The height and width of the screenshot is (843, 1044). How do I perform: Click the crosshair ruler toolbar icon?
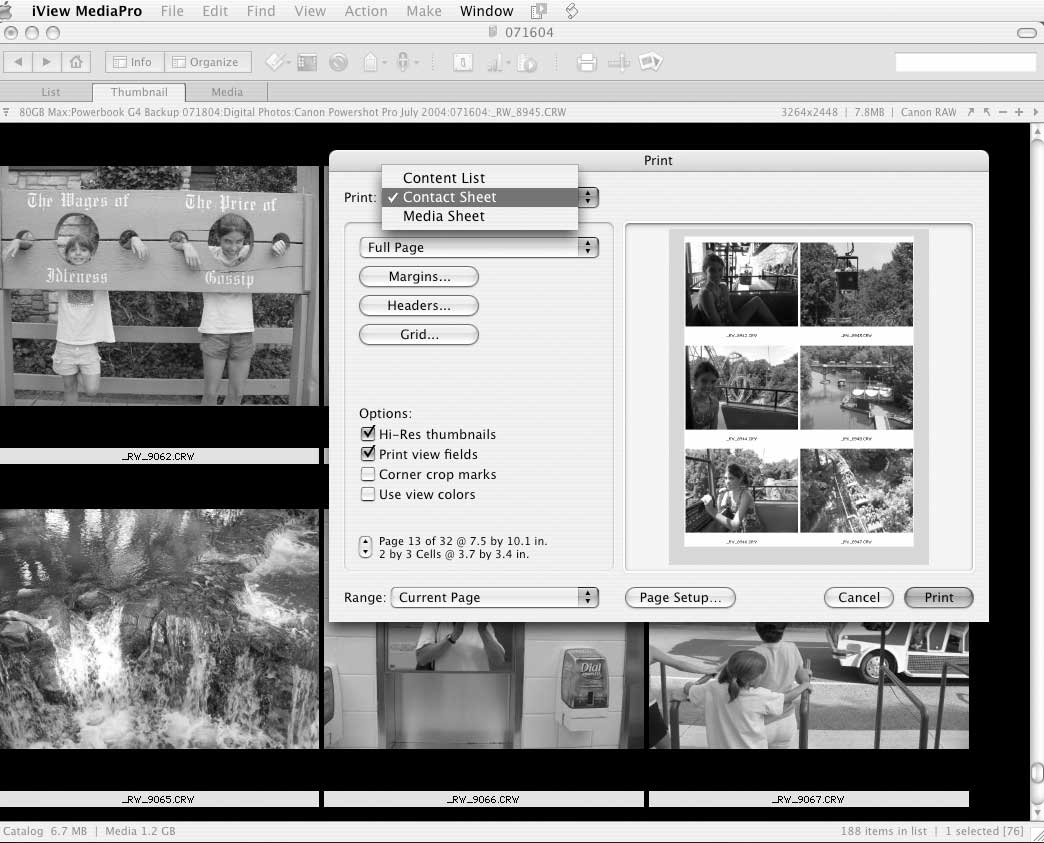click(x=619, y=63)
